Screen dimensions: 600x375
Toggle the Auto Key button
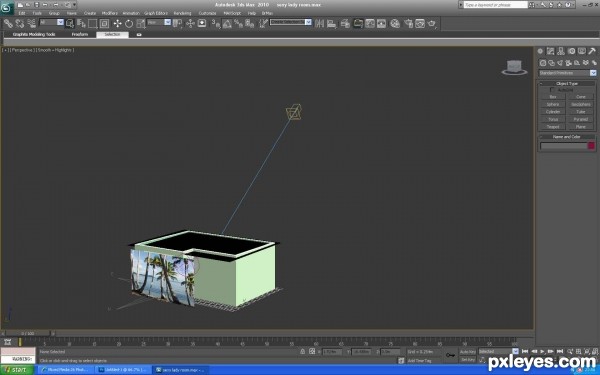(x=468, y=352)
